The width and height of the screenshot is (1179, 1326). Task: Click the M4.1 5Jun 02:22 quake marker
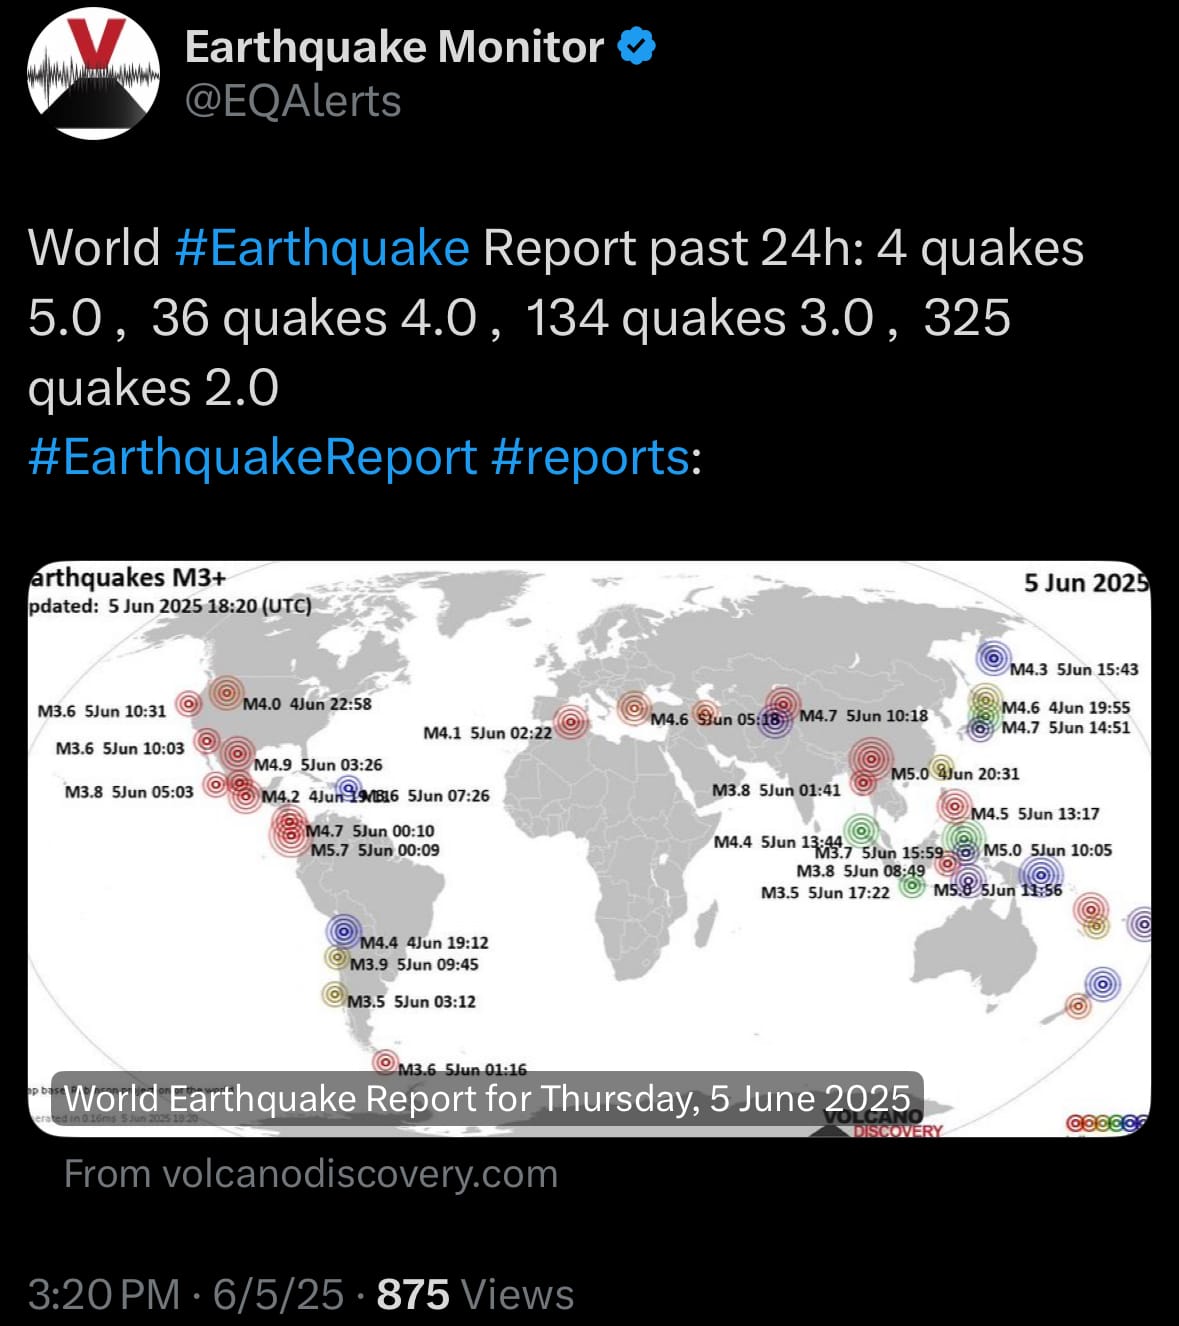(571, 721)
